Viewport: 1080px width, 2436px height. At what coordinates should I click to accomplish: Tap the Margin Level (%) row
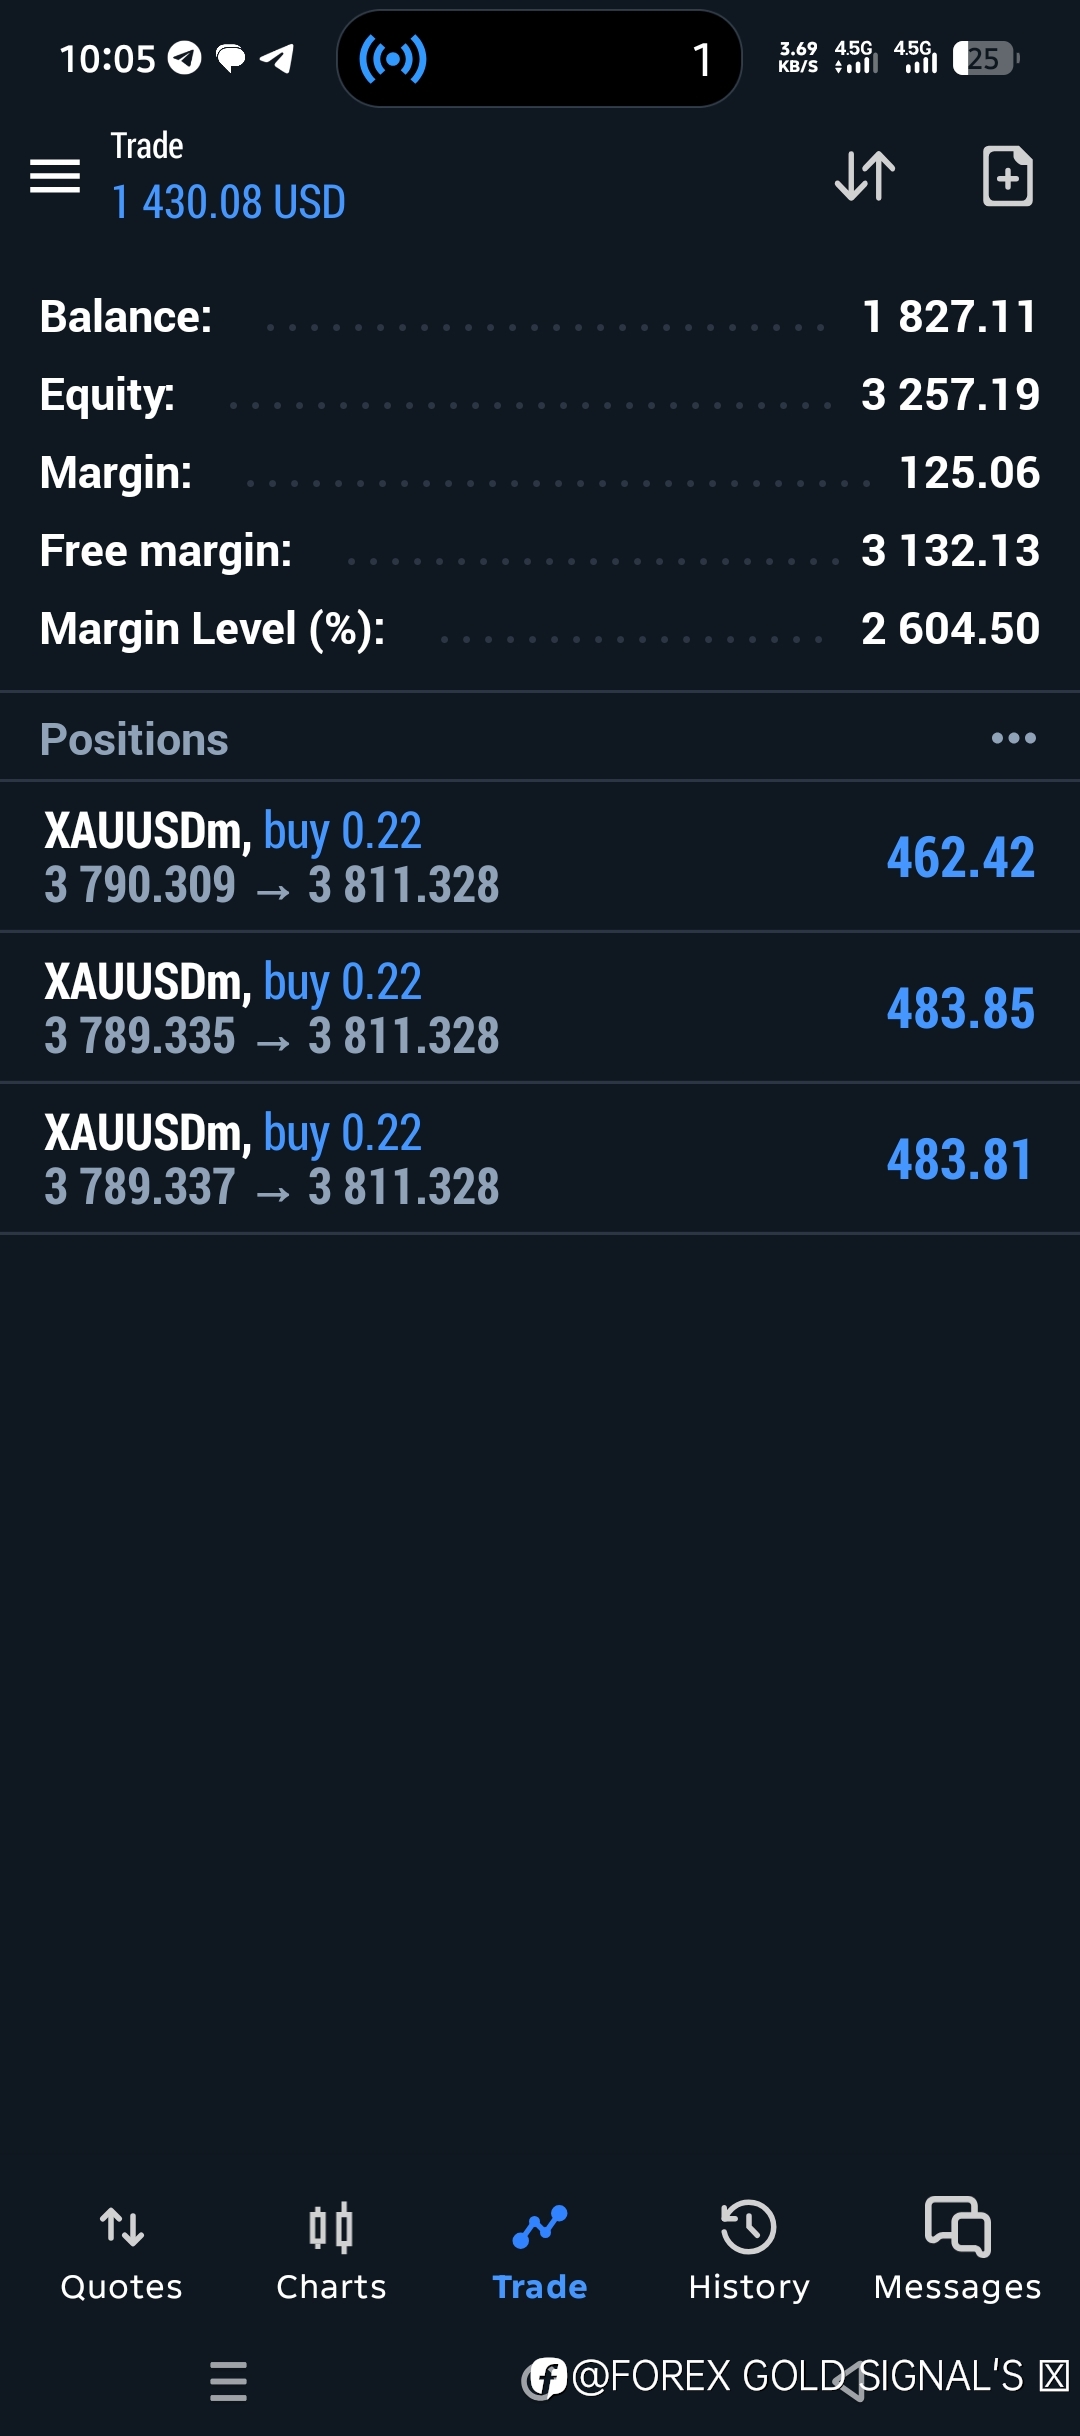click(x=540, y=629)
